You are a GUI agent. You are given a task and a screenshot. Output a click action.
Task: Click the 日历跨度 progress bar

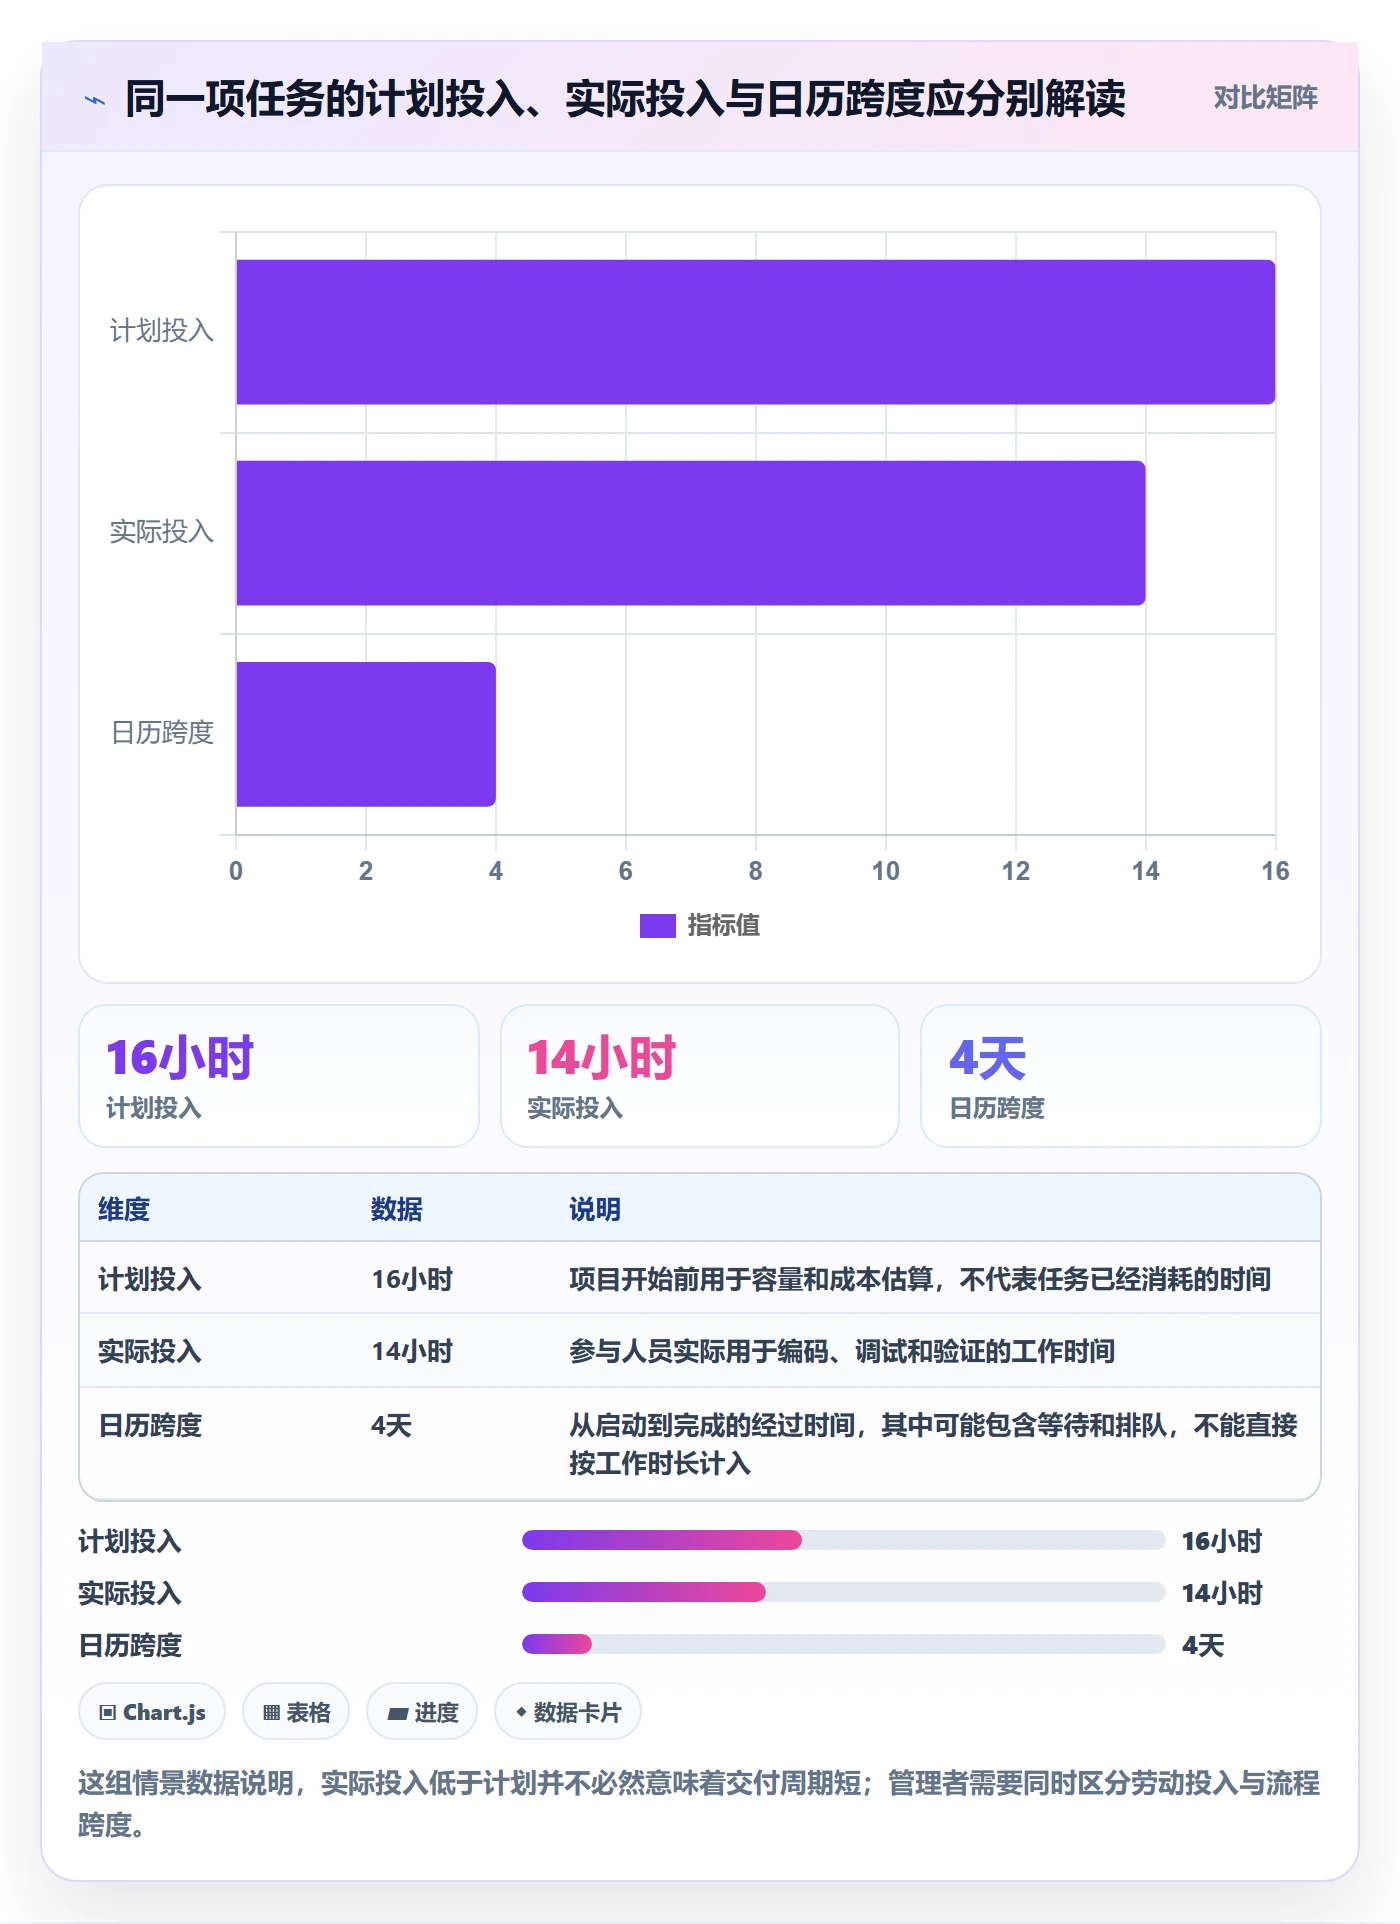tap(843, 1644)
